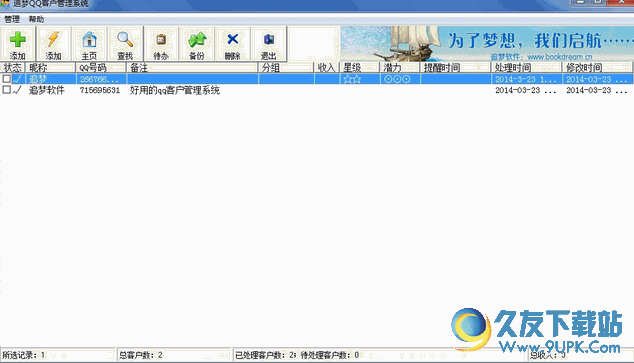
Task: Sort by the 处理时间 column header
Action: (x=526, y=68)
